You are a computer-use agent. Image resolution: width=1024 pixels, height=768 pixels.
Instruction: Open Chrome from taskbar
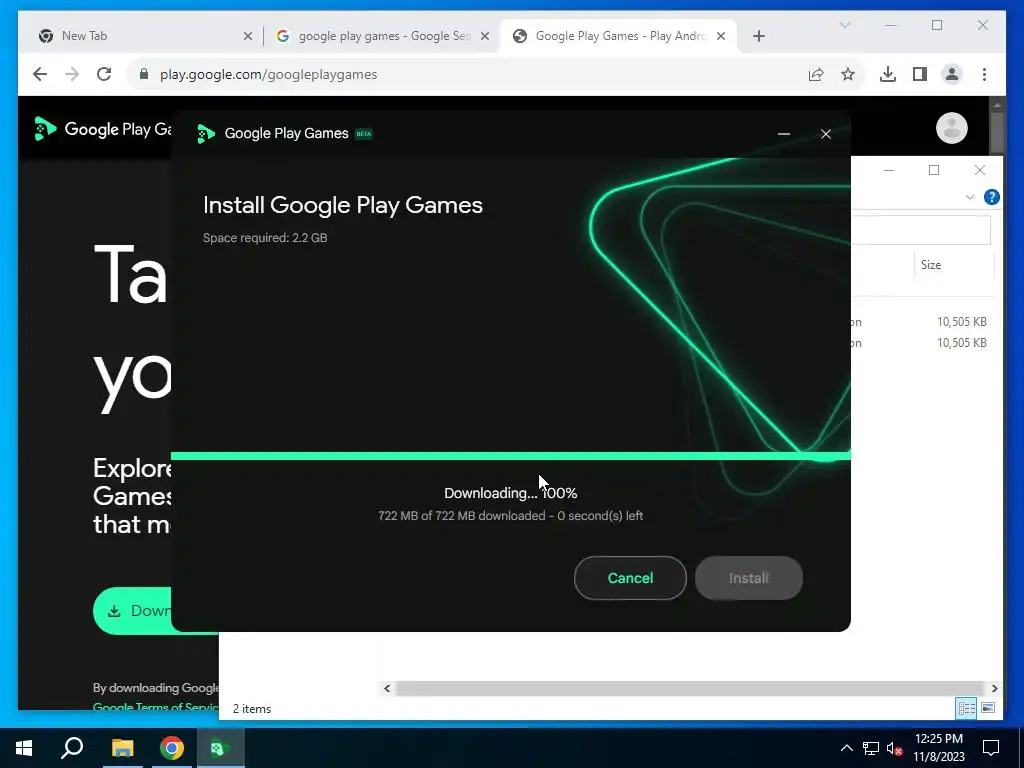pyautogui.click(x=172, y=748)
